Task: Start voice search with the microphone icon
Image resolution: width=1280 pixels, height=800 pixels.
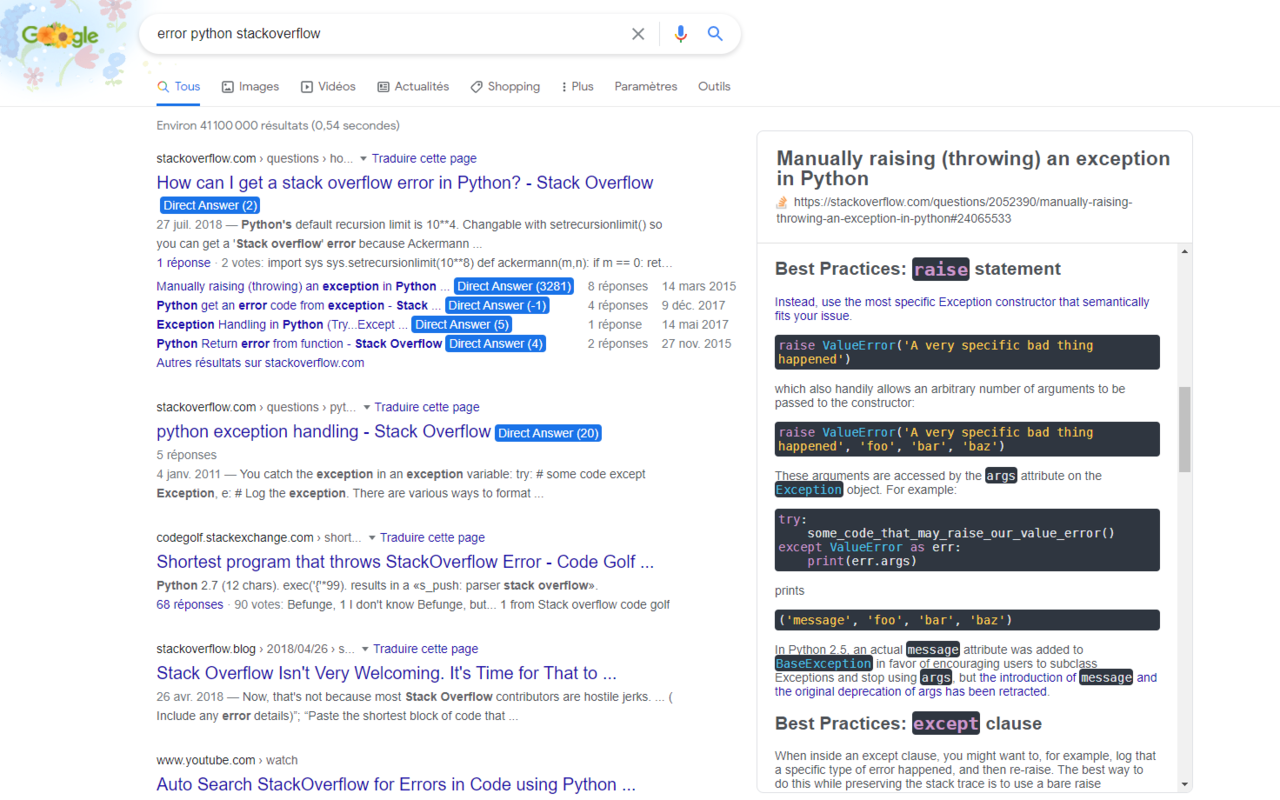Action: pos(681,34)
